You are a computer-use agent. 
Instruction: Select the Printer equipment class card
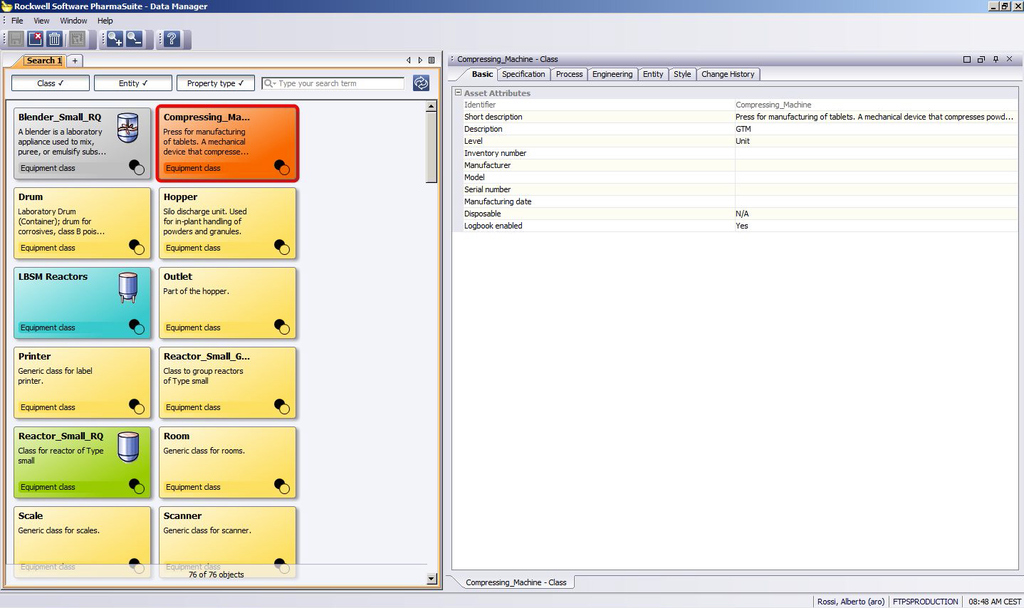click(82, 383)
